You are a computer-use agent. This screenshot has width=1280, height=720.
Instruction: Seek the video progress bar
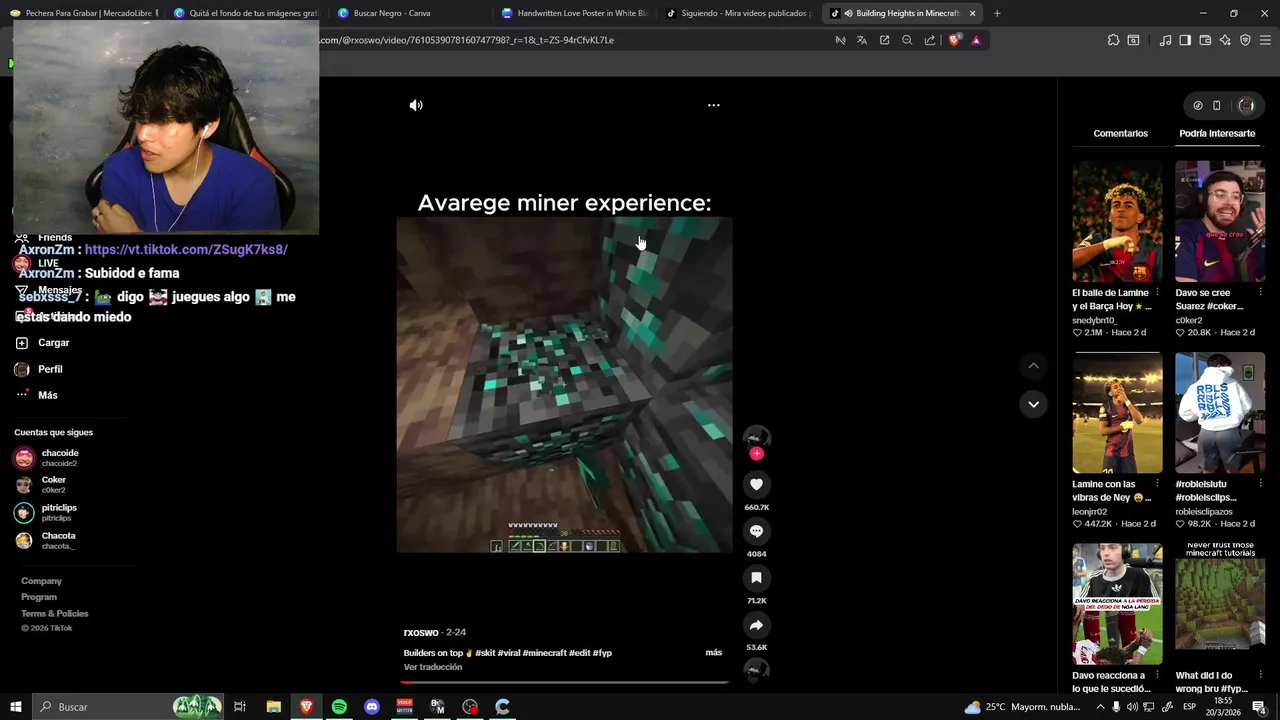click(565, 682)
